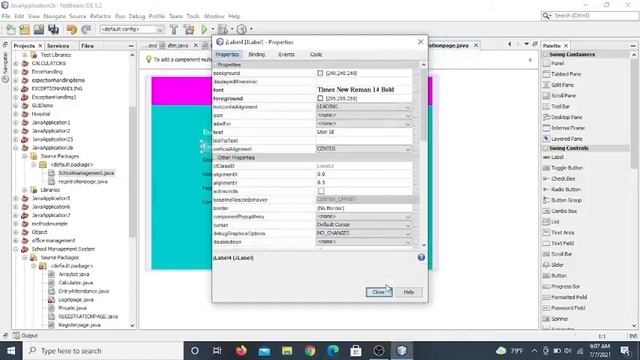The width and height of the screenshot is (640, 360).
Task: Click the New File toolbar icon
Action: coord(11,29)
